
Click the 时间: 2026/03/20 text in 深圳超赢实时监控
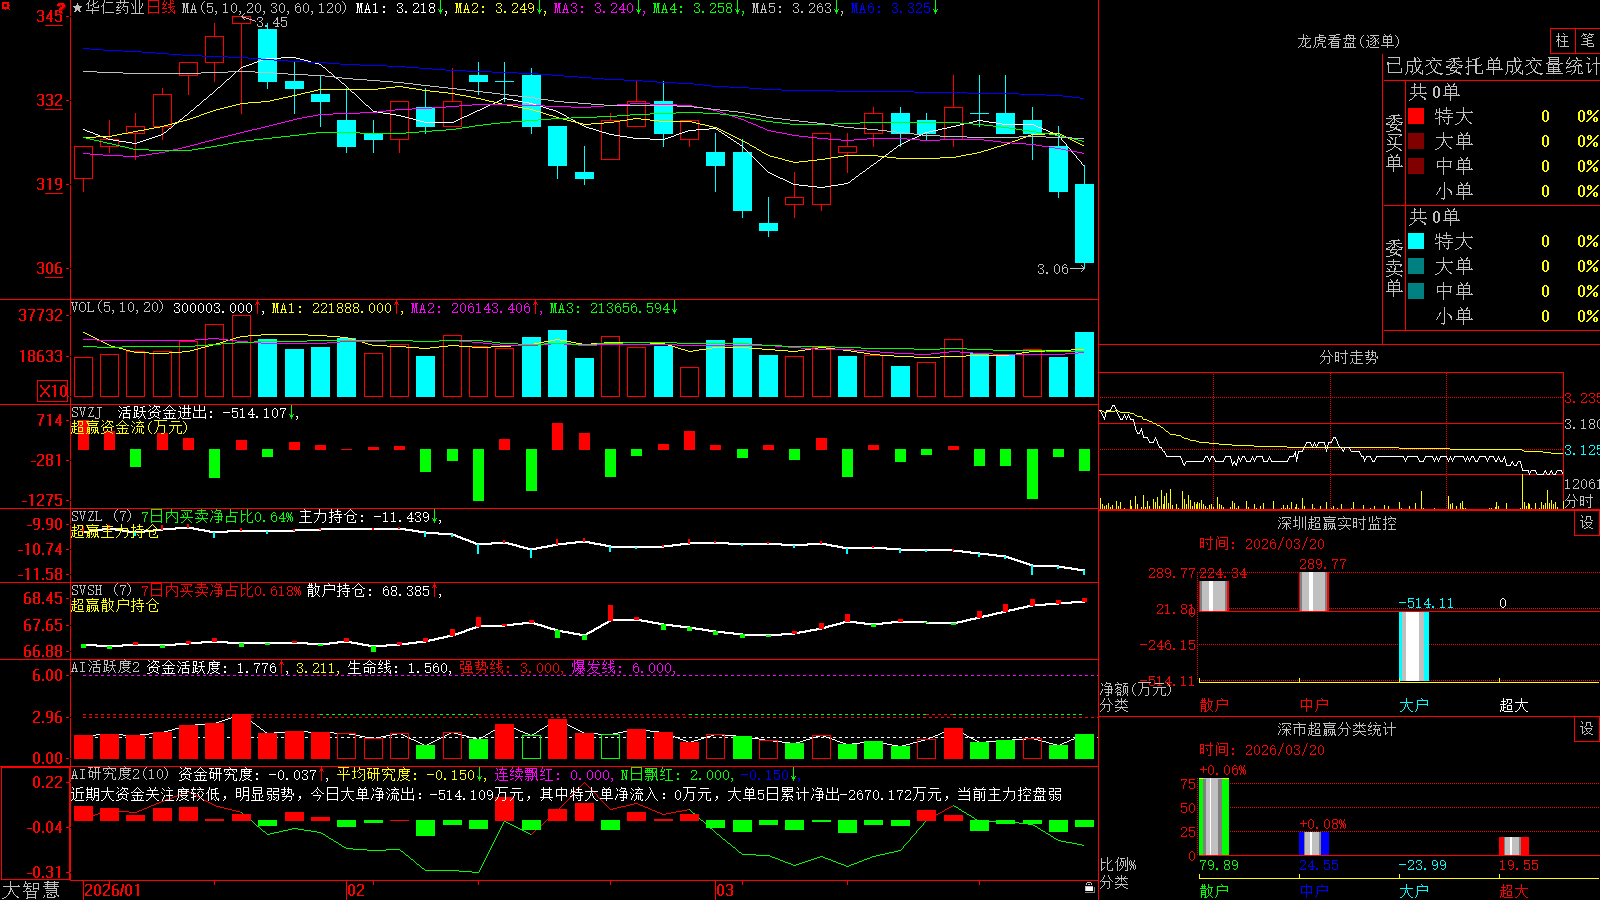(1262, 544)
